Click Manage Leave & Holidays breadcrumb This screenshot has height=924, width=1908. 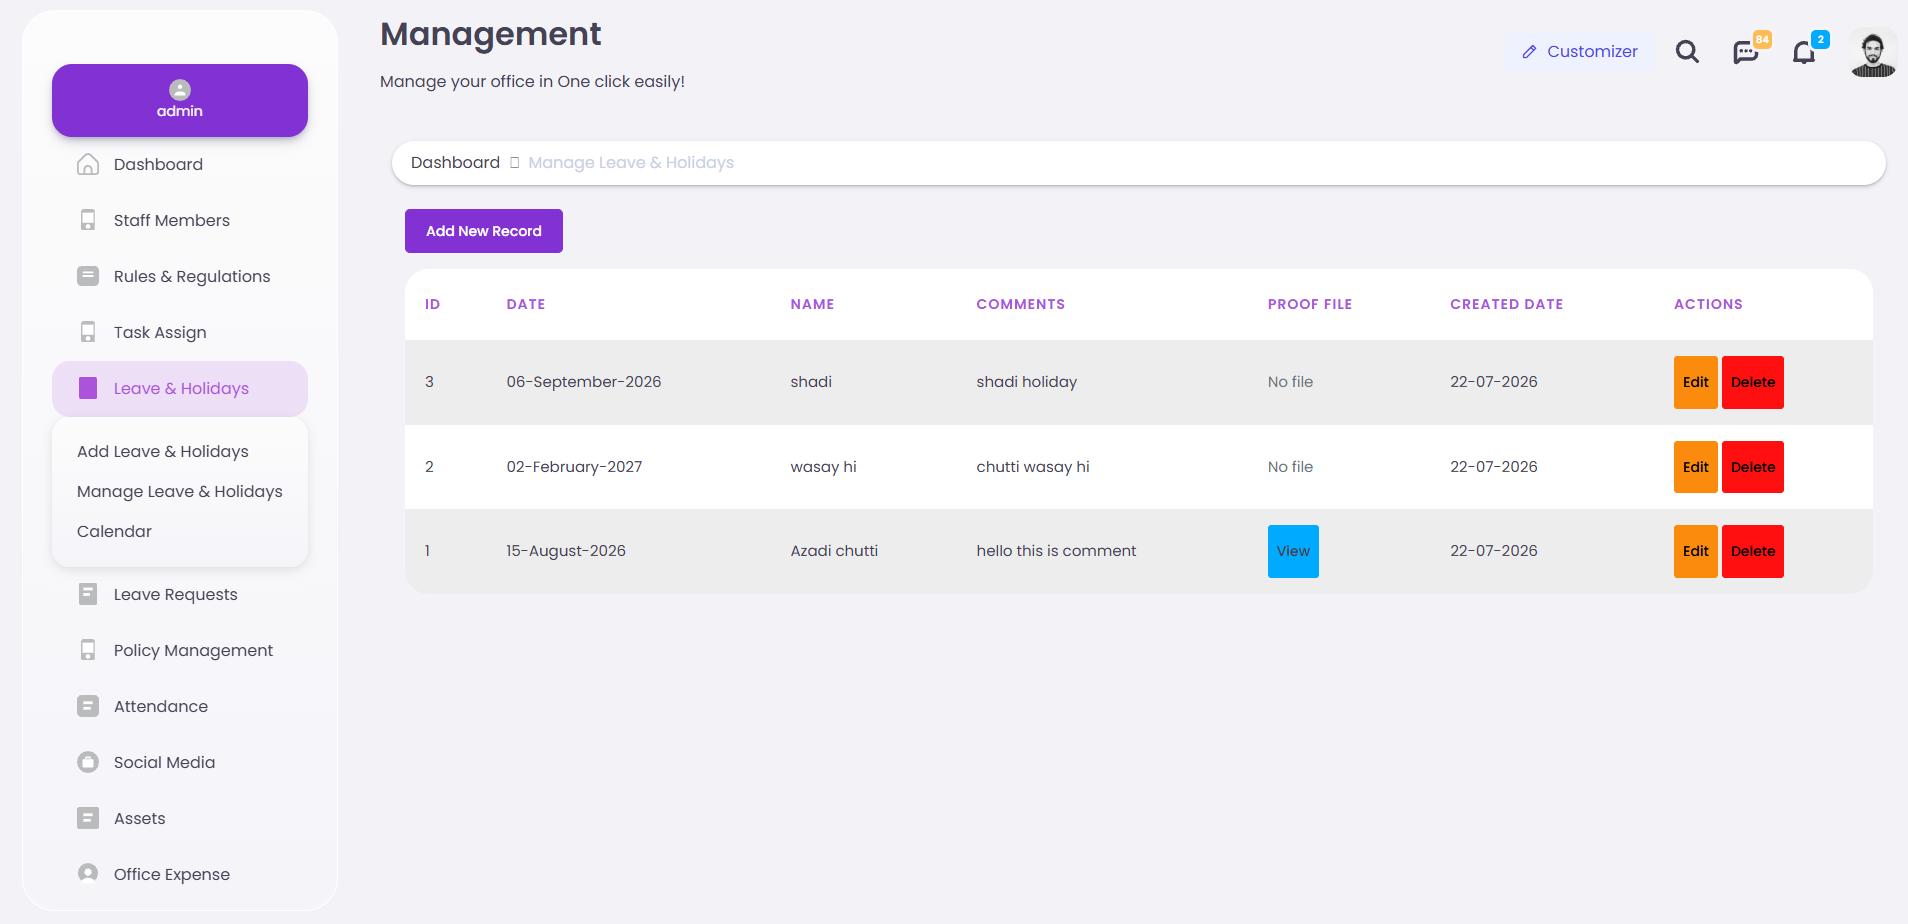(x=631, y=162)
